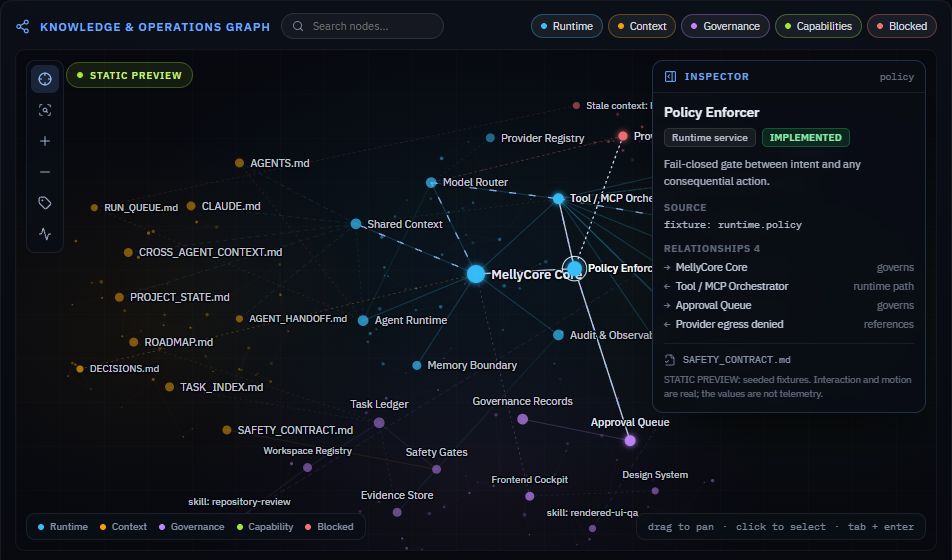Select the ROADMAP.md node
Screen dimensions: 952x560
(134, 342)
